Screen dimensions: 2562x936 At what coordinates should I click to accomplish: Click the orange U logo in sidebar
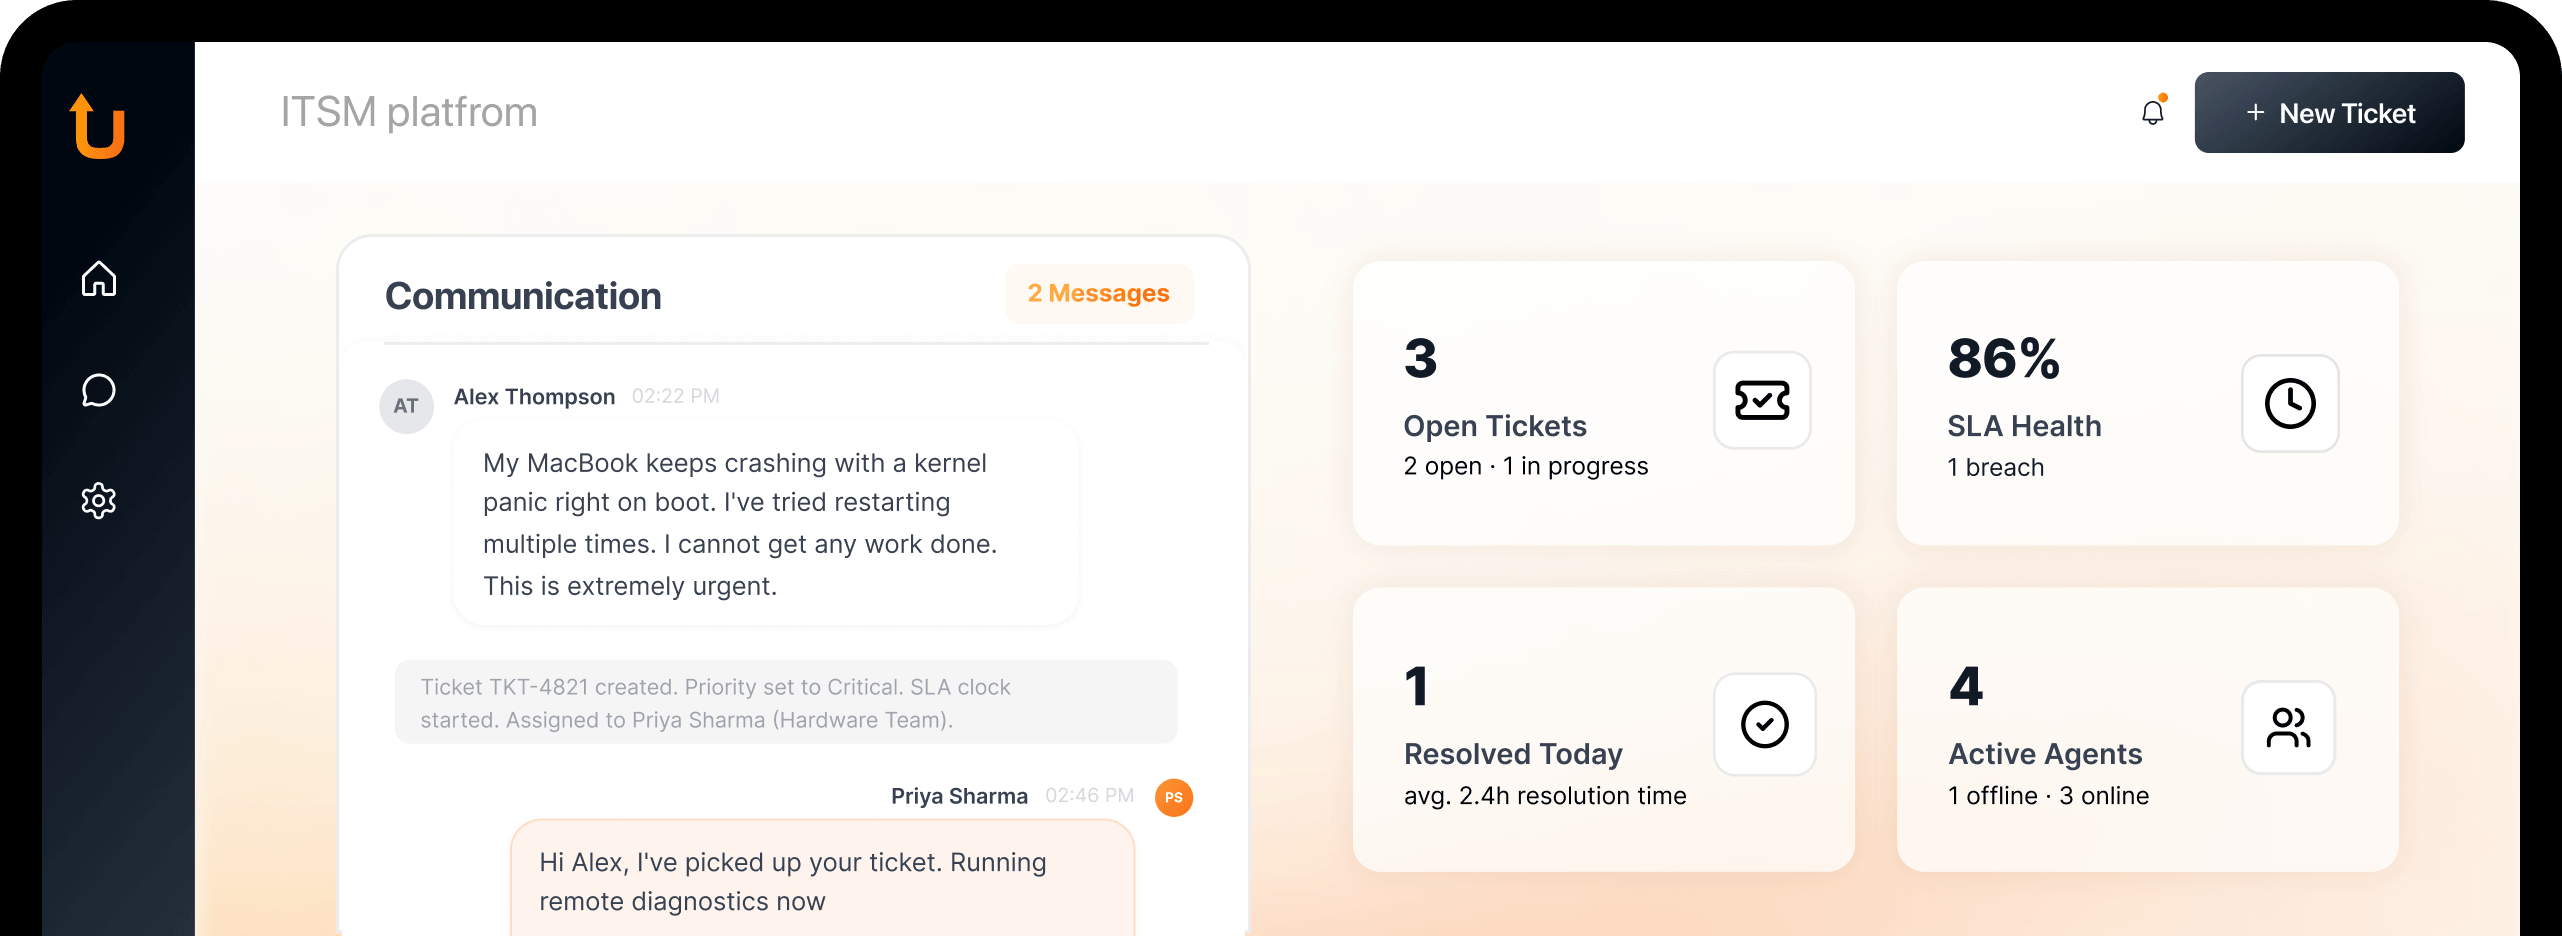tap(98, 127)
